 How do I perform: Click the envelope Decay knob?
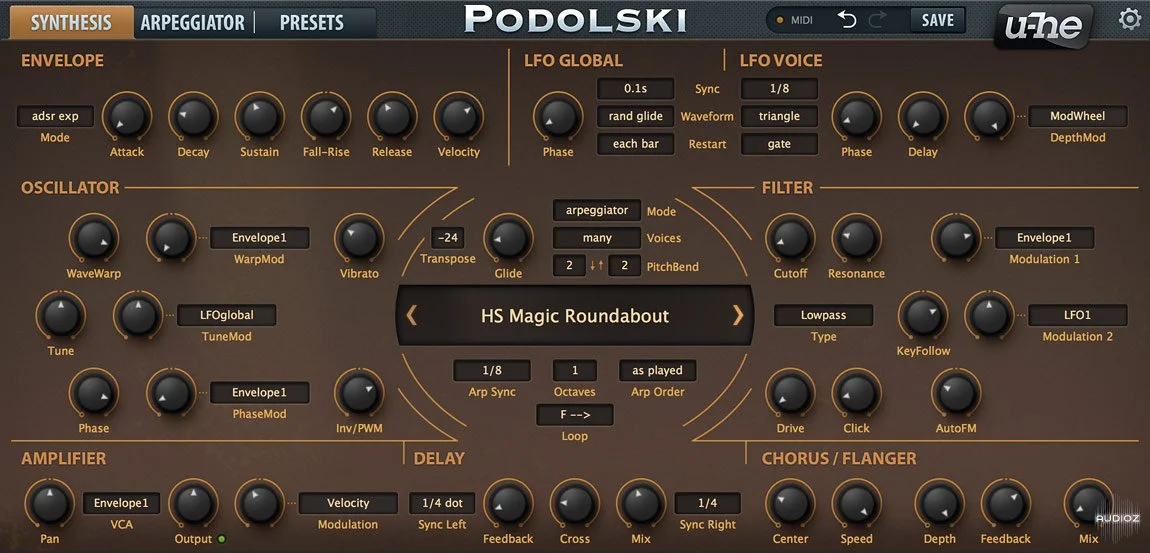point(194,117)
